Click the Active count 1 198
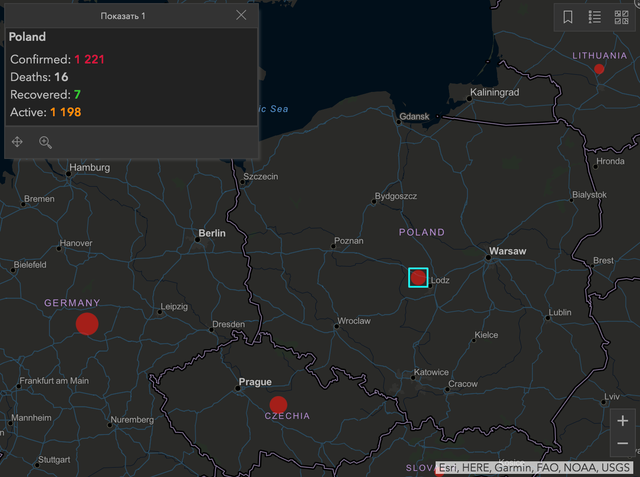The width and height of the screenshot is (640, 477). coord(65,111)
